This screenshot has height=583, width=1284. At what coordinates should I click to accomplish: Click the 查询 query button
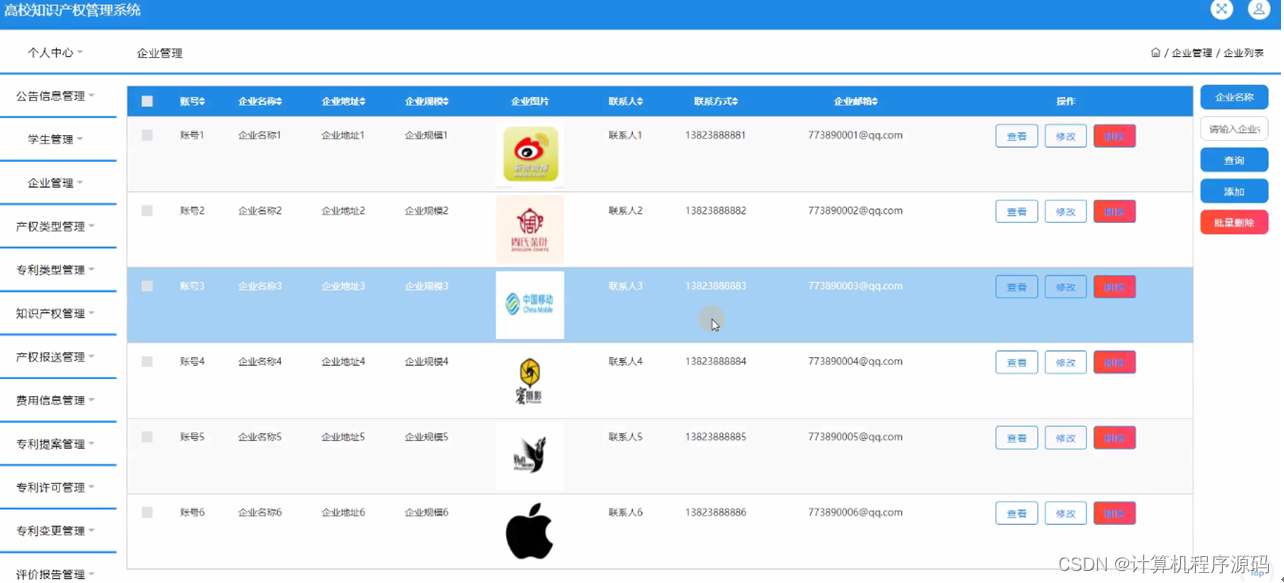click(x=1233, y=159)
